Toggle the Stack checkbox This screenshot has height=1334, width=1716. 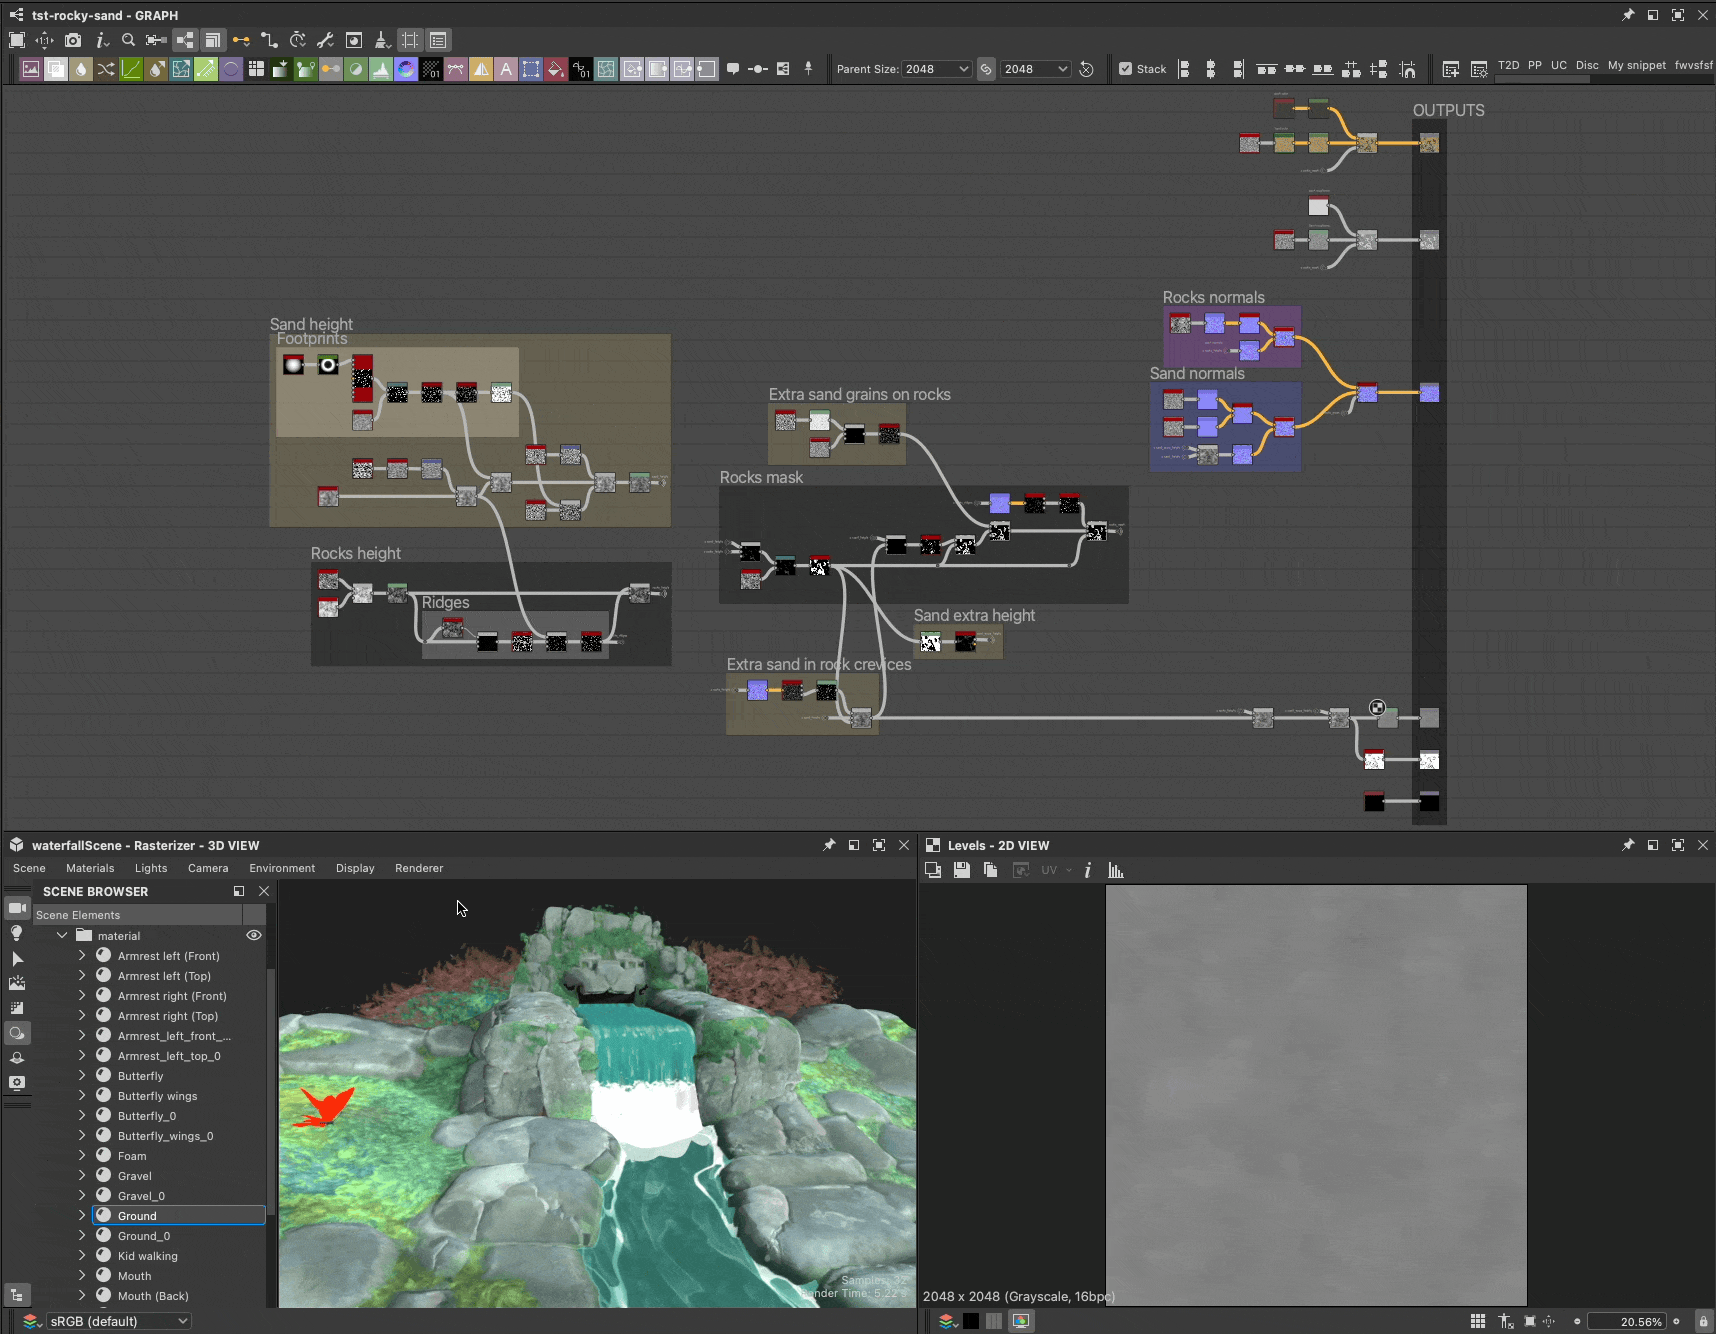pyautogui.click(x=1126, y=69)
